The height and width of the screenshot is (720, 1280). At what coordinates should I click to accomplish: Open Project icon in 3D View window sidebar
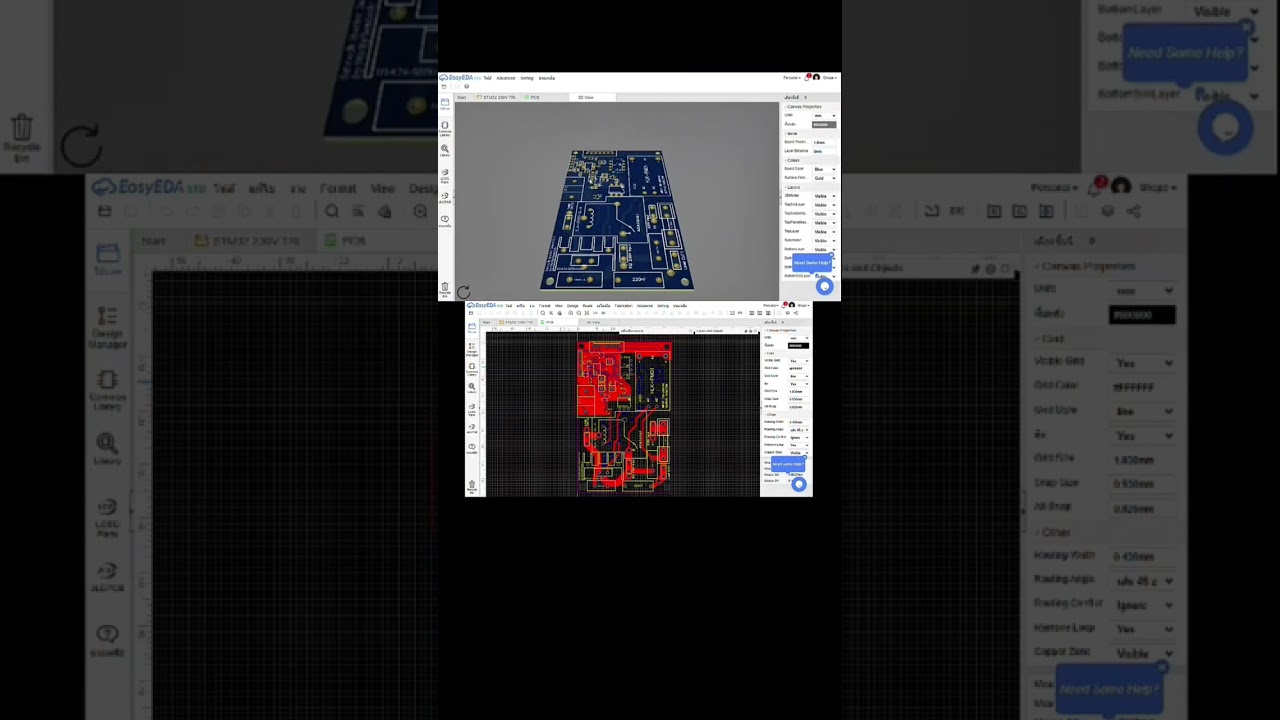tap(445, 103)
